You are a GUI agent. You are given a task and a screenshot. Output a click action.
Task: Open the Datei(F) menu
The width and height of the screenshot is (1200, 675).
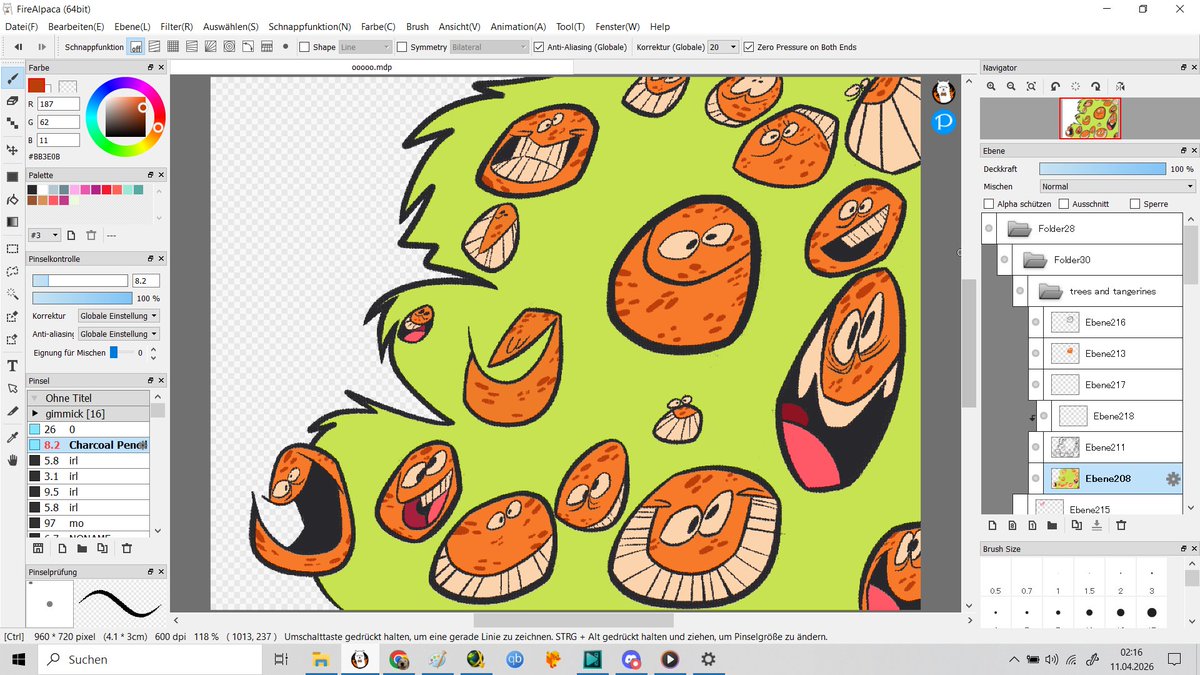[22, 27]
